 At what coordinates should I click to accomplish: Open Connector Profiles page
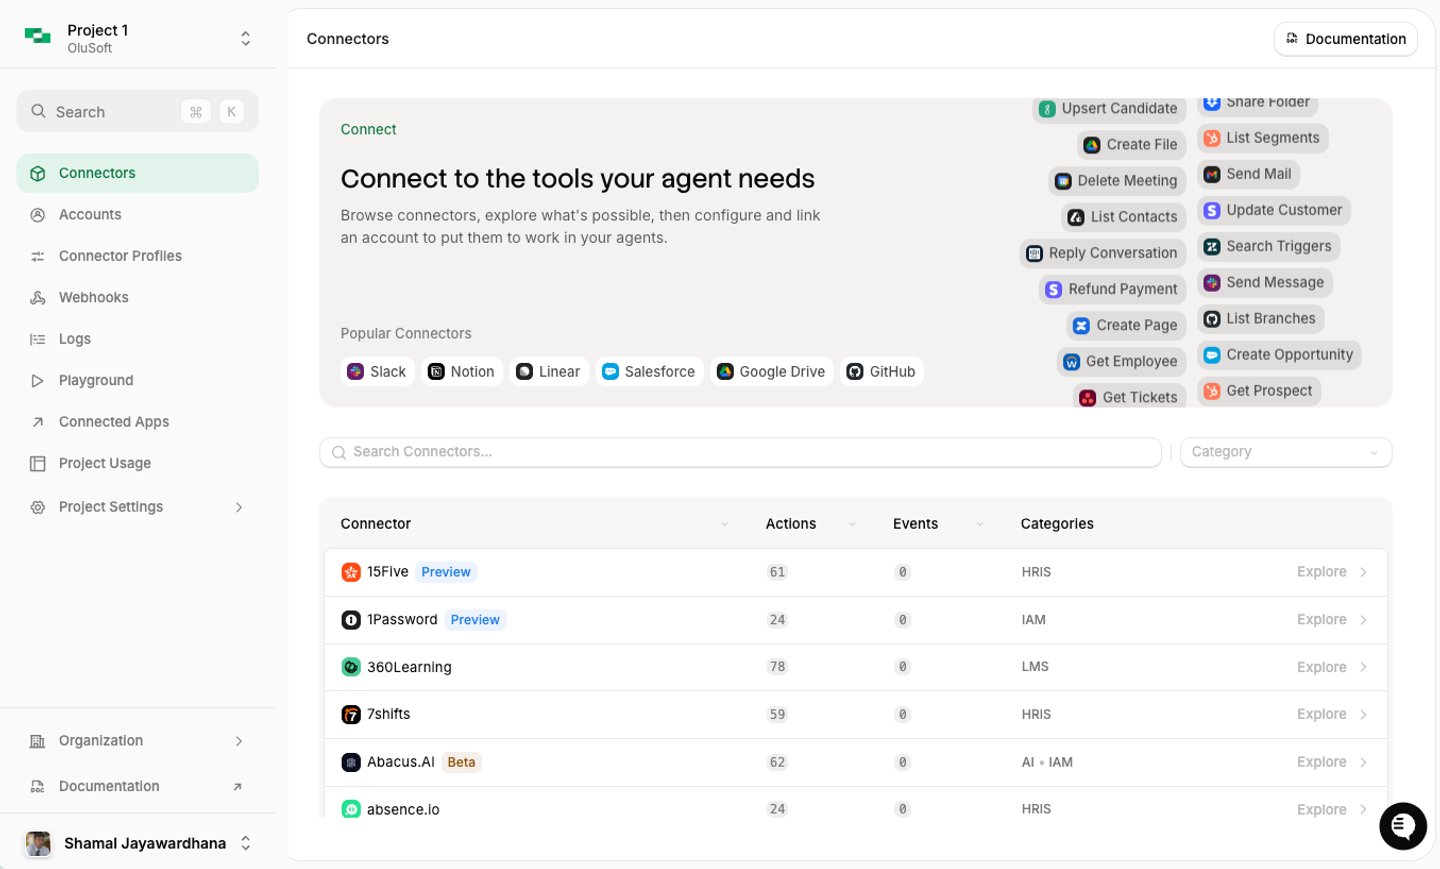point(138,256)
